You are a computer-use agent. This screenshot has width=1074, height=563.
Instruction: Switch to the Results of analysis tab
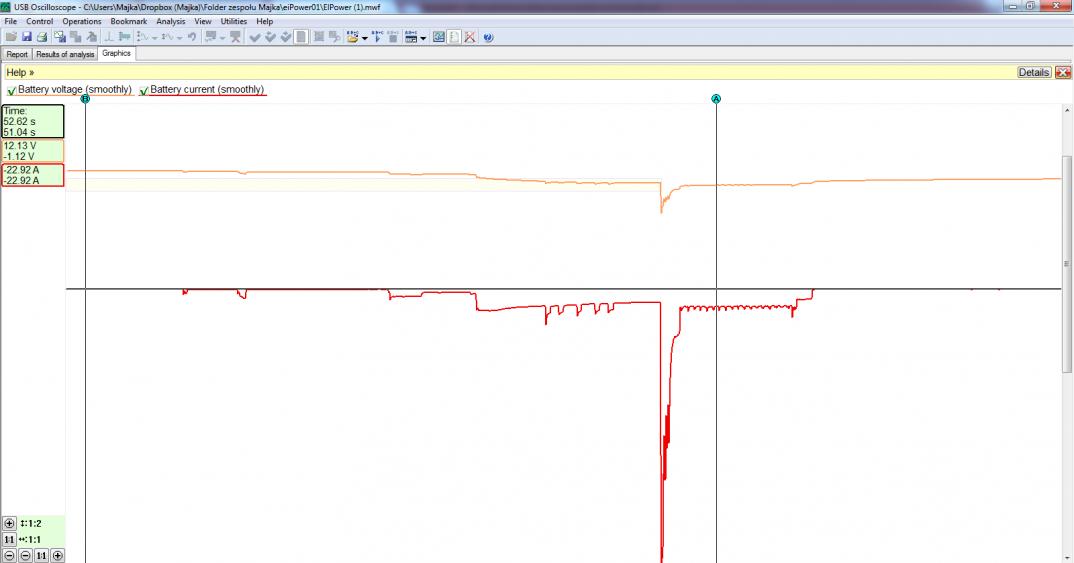pyautogui.click(x=65, y=54)
